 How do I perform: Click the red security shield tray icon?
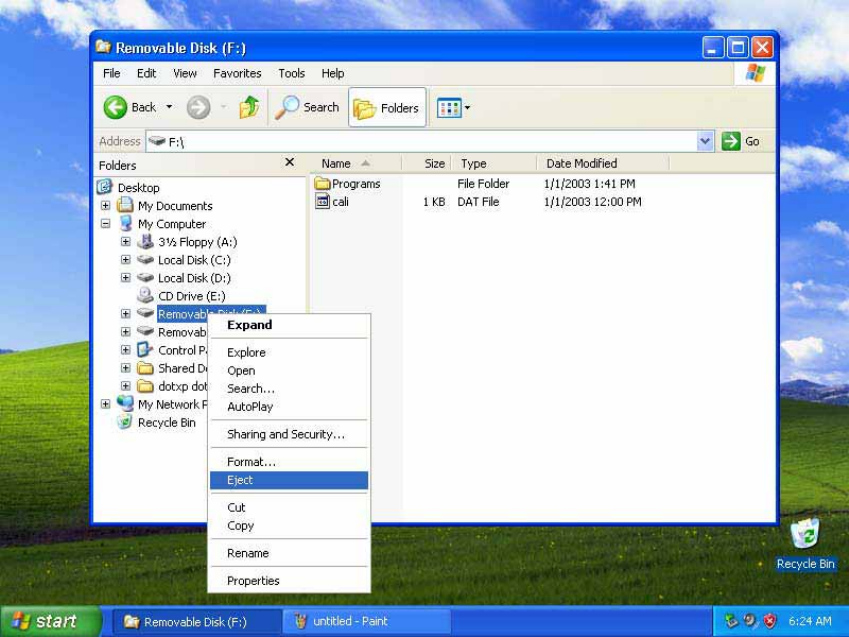[769, 621]
